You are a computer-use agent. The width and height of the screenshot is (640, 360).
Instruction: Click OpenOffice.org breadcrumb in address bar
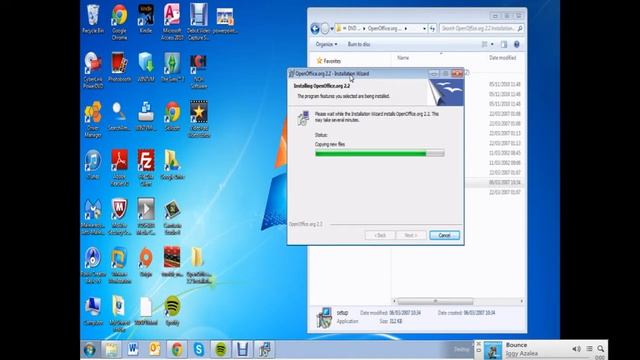click(x=384, y=29)
